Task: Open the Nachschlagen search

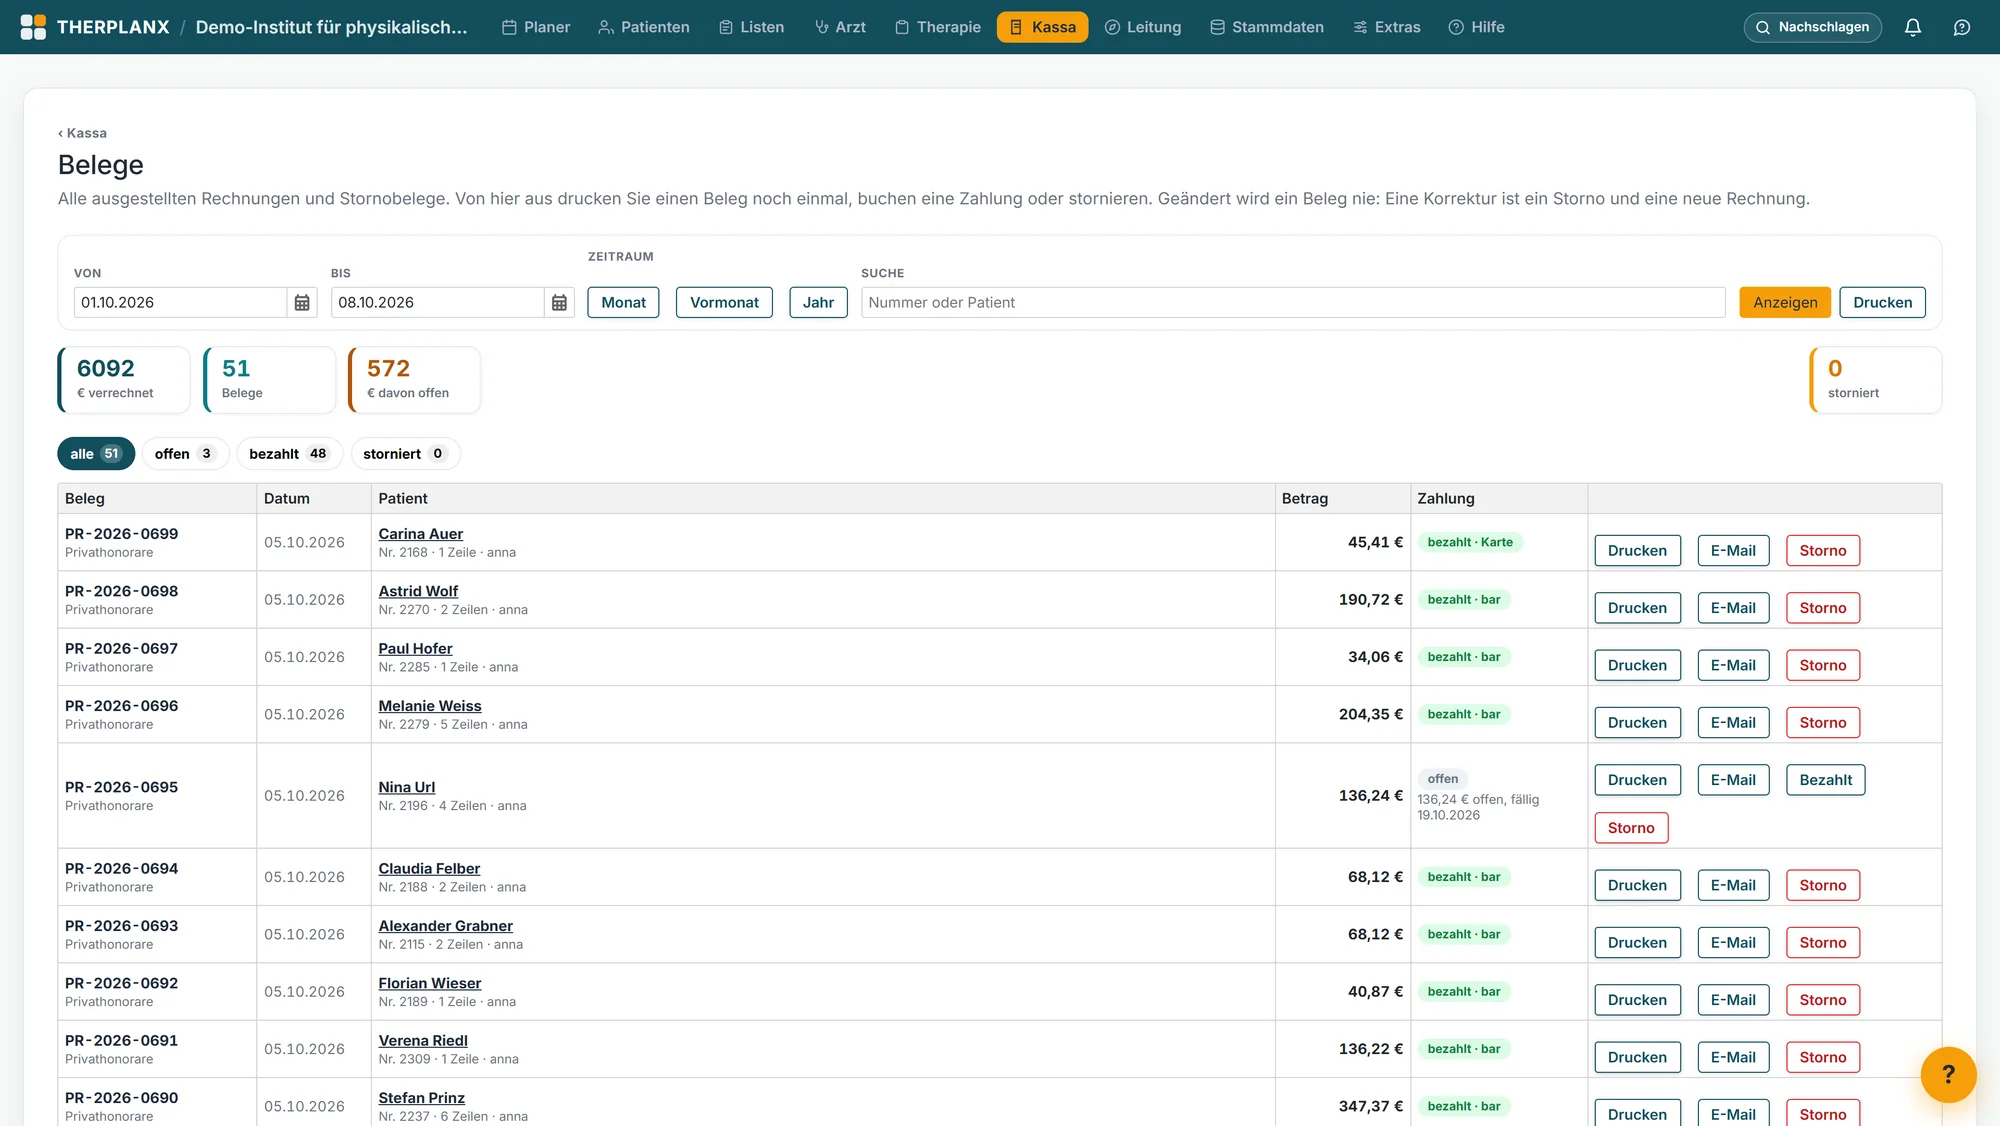Action: [1812, 27]
